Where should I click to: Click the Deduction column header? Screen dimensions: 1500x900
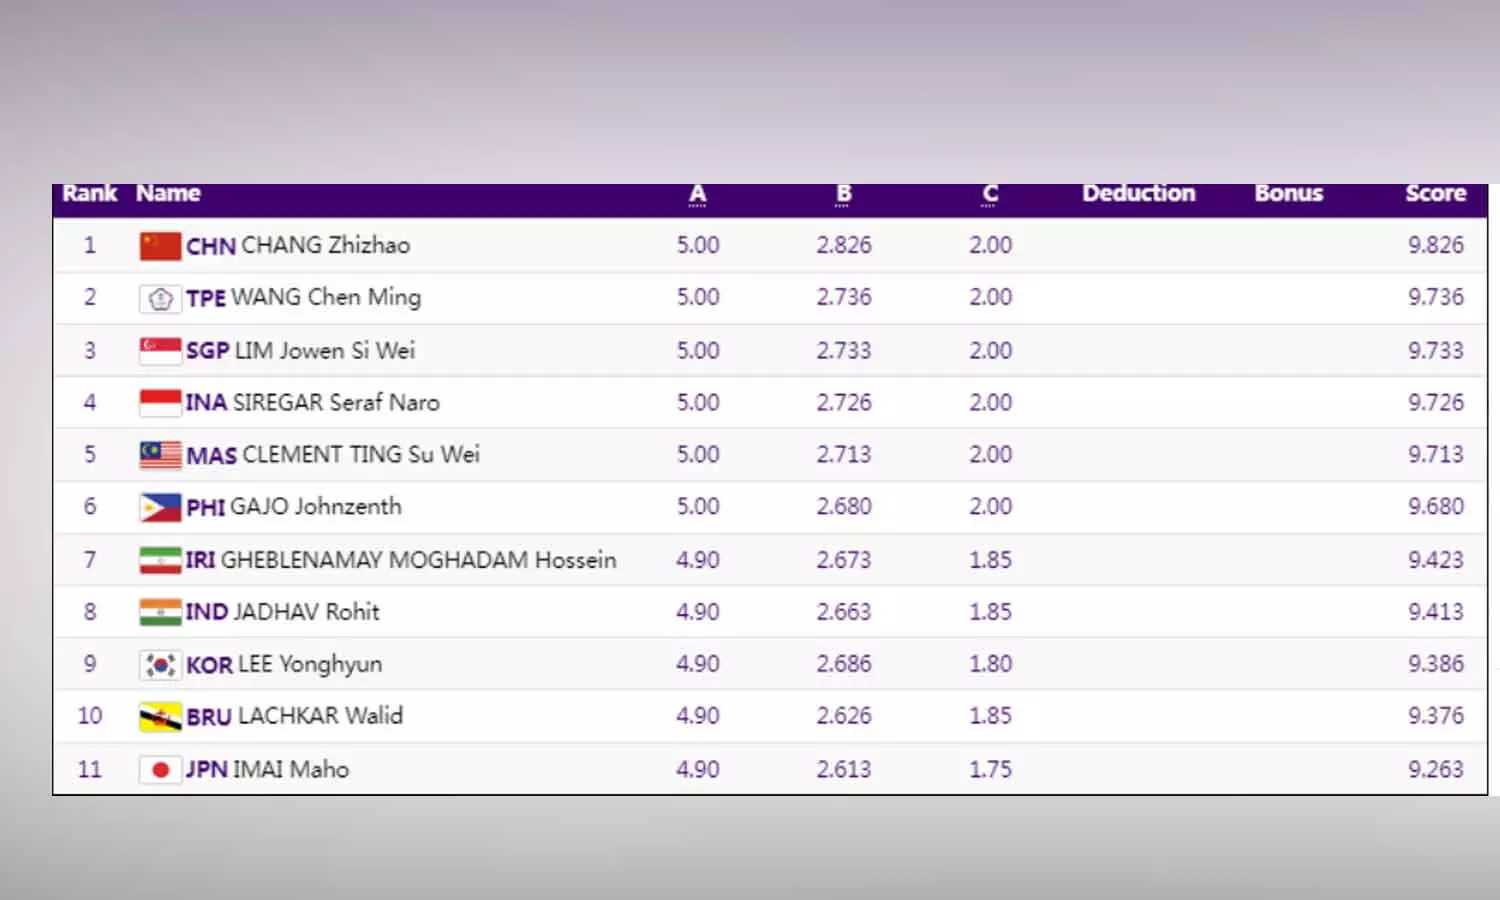coord(1138,193)
